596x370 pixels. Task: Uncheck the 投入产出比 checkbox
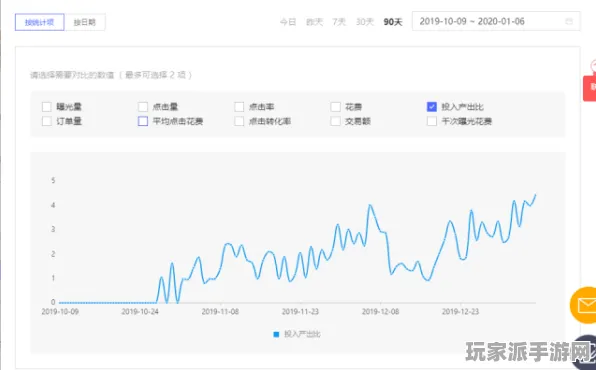[432, 107]
